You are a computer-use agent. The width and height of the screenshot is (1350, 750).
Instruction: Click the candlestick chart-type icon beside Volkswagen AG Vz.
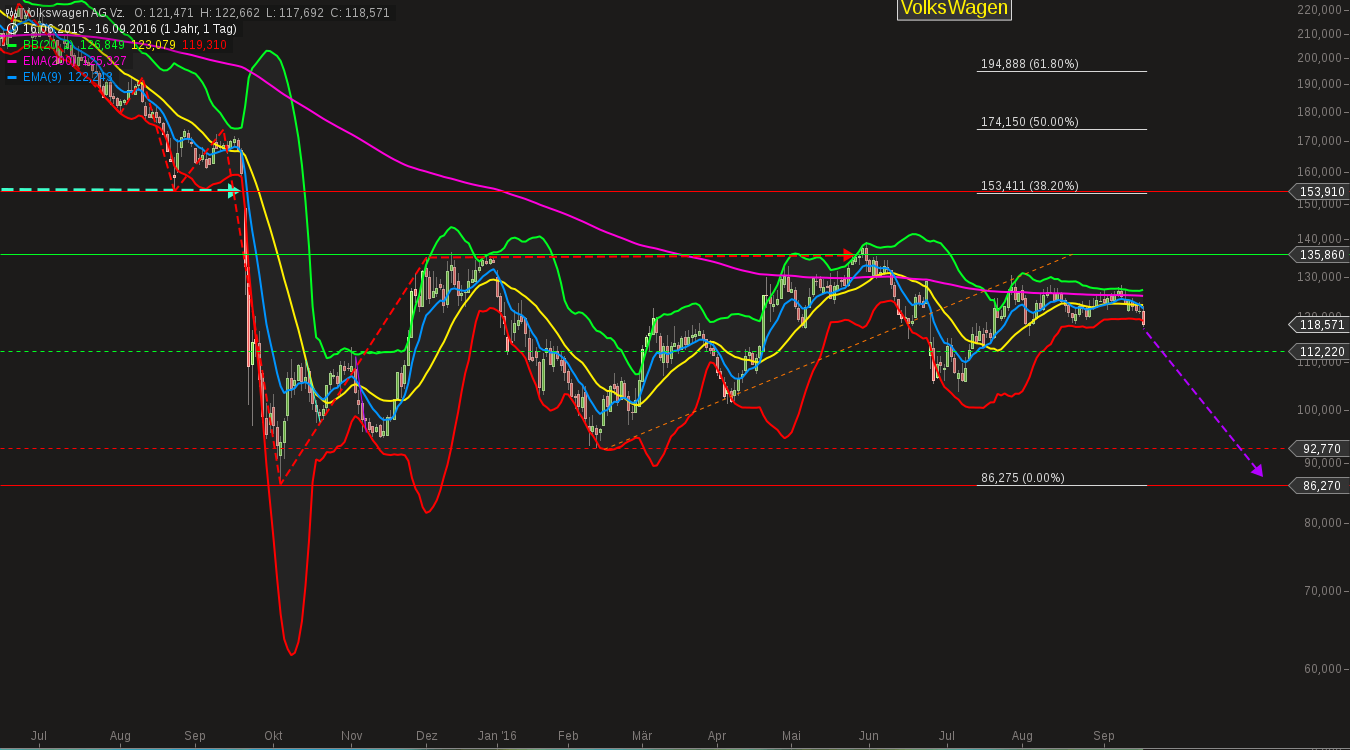(x=11, y=13)
